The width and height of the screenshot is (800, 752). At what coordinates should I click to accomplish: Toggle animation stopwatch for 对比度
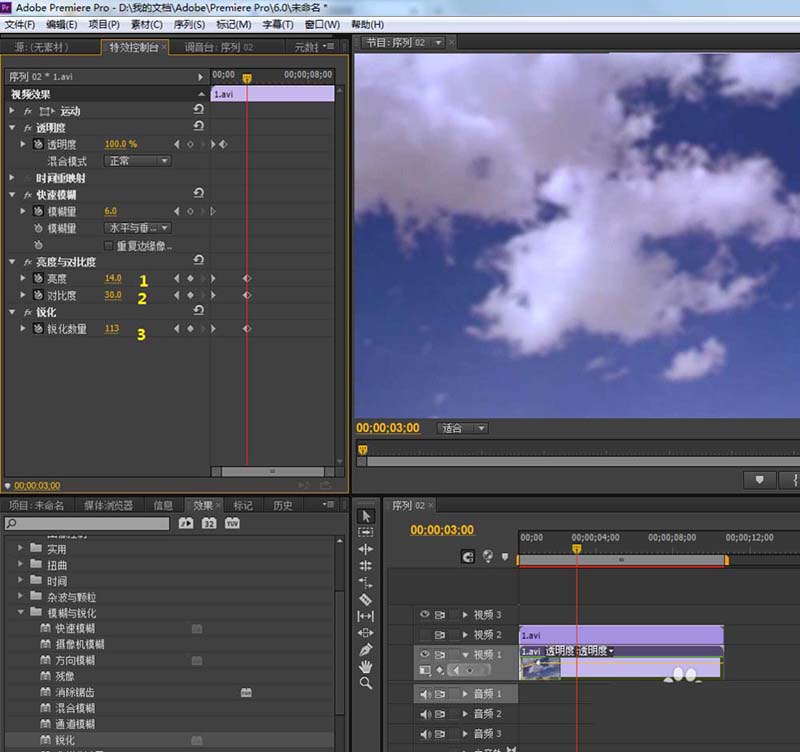pos(38,295)
